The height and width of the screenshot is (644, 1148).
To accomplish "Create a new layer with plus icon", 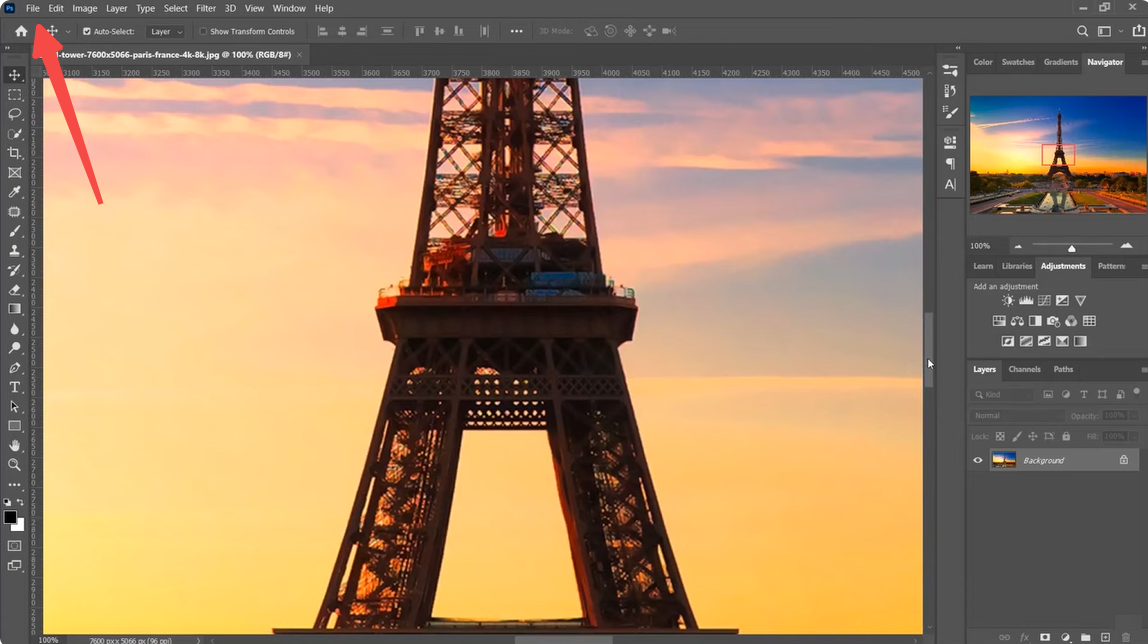I will [x=1105, y=637].
